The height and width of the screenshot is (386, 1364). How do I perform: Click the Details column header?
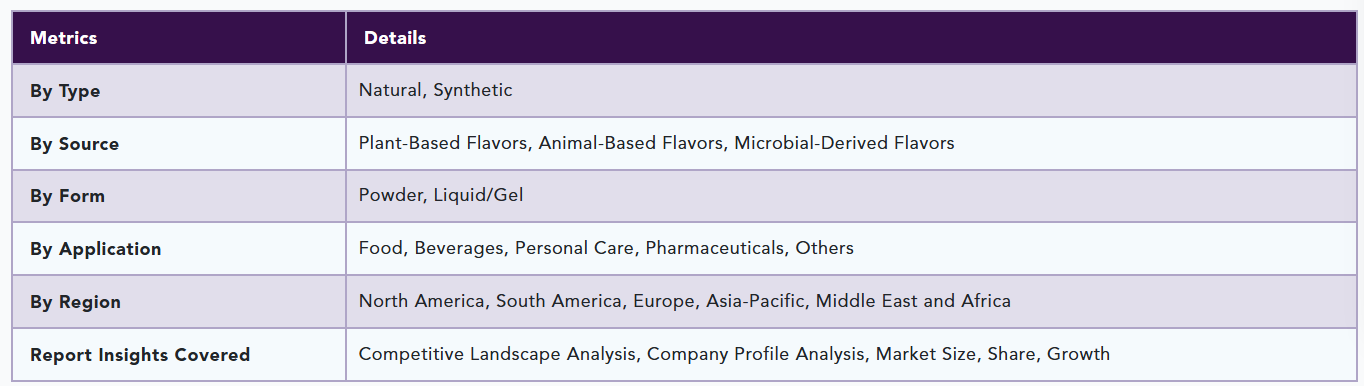395,38
